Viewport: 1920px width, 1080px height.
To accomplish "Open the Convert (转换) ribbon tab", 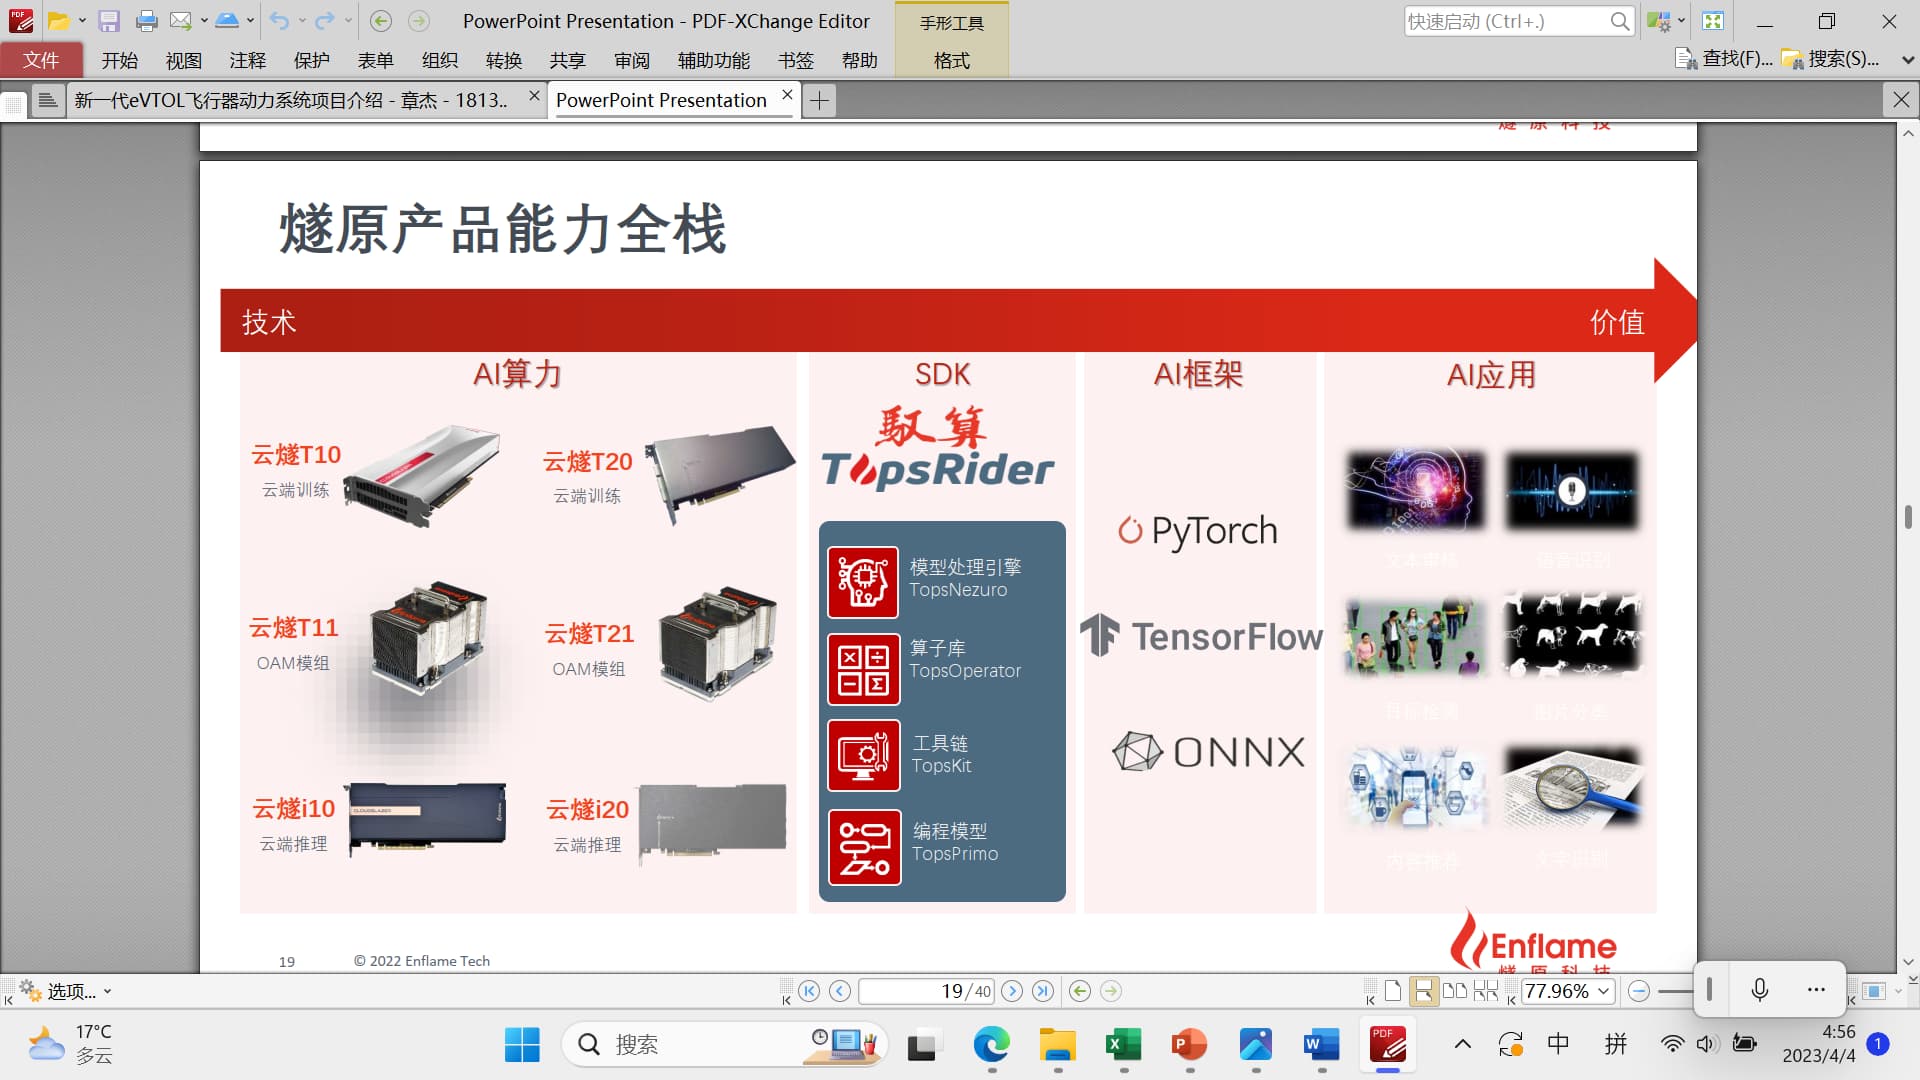I will (x=504, y=60).
